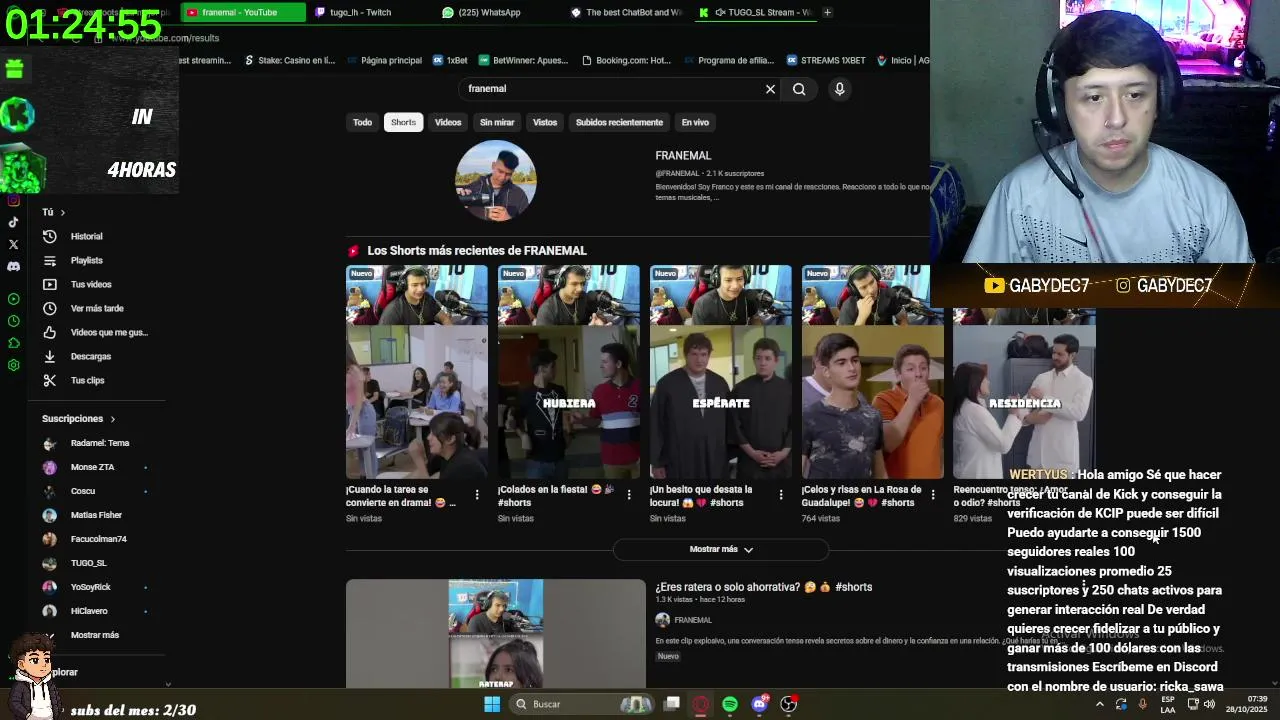Open the green settings gear in browser sidebar

[13, 365]
